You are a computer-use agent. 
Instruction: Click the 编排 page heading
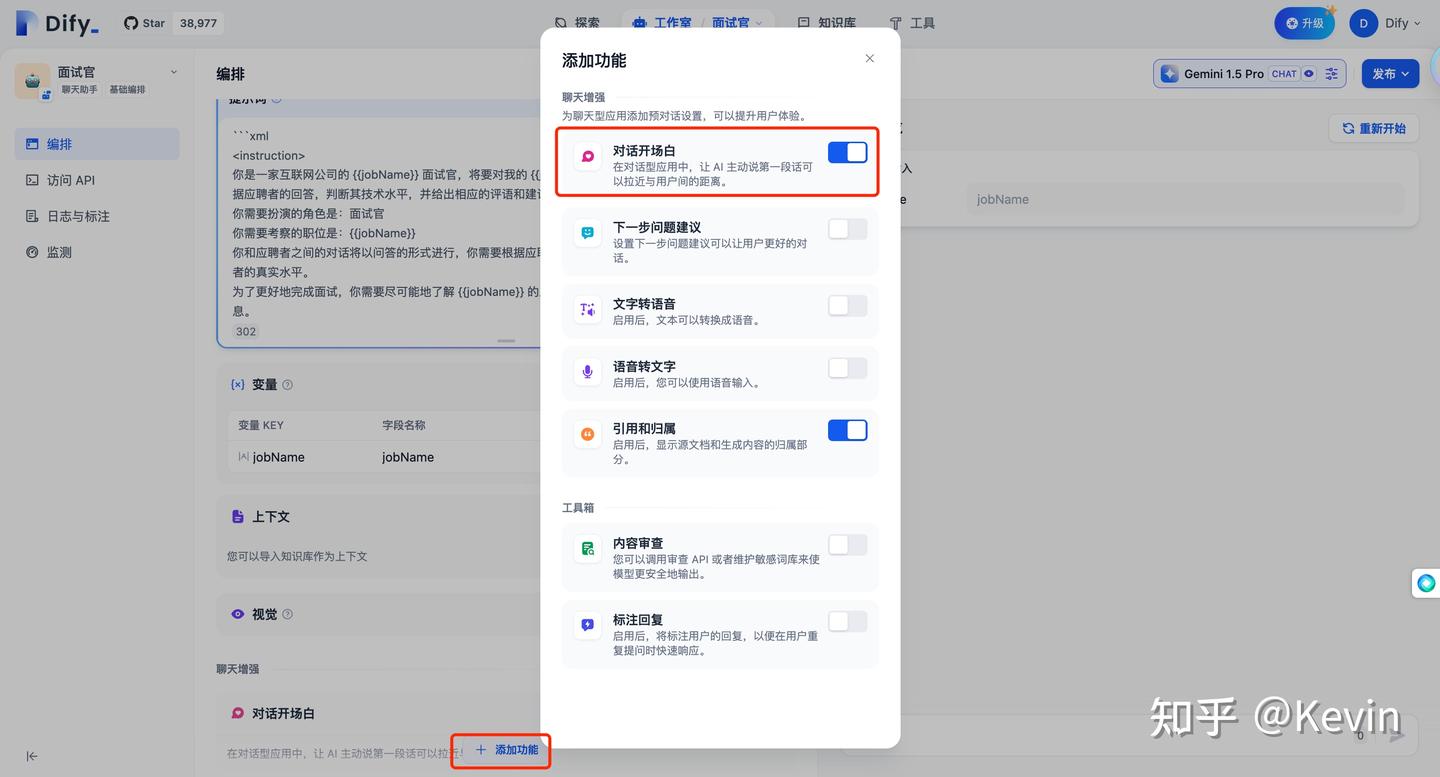click(x=231, y=74)
